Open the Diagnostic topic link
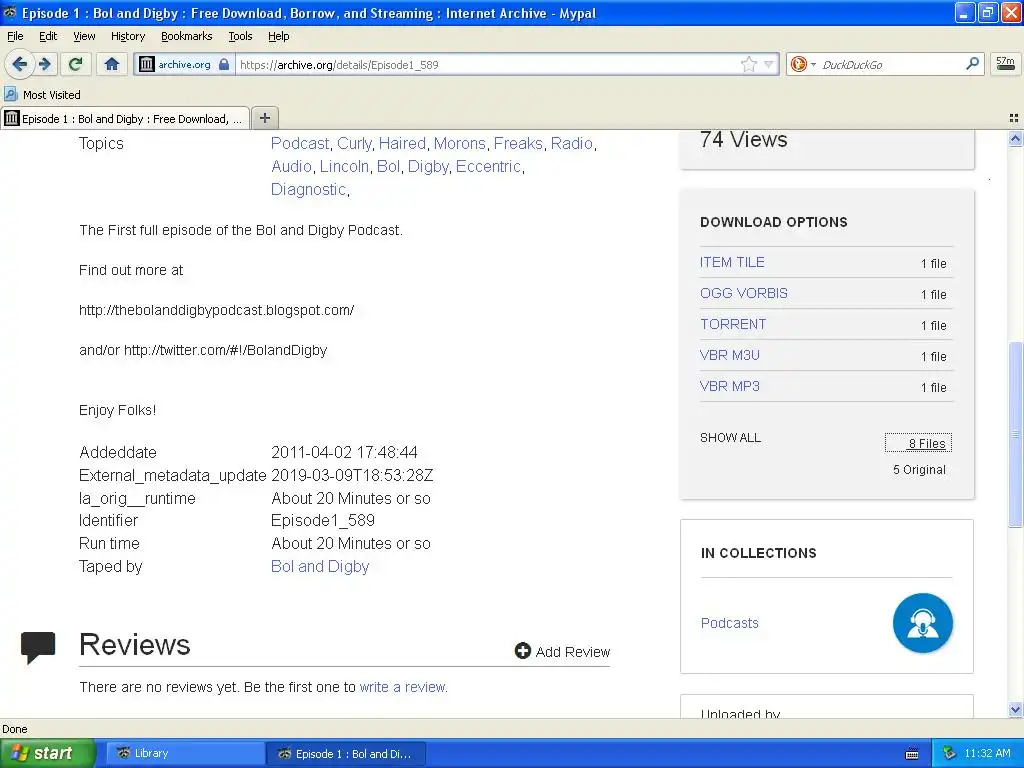This screenshot has width=1024, height=768. pos(308,189)
